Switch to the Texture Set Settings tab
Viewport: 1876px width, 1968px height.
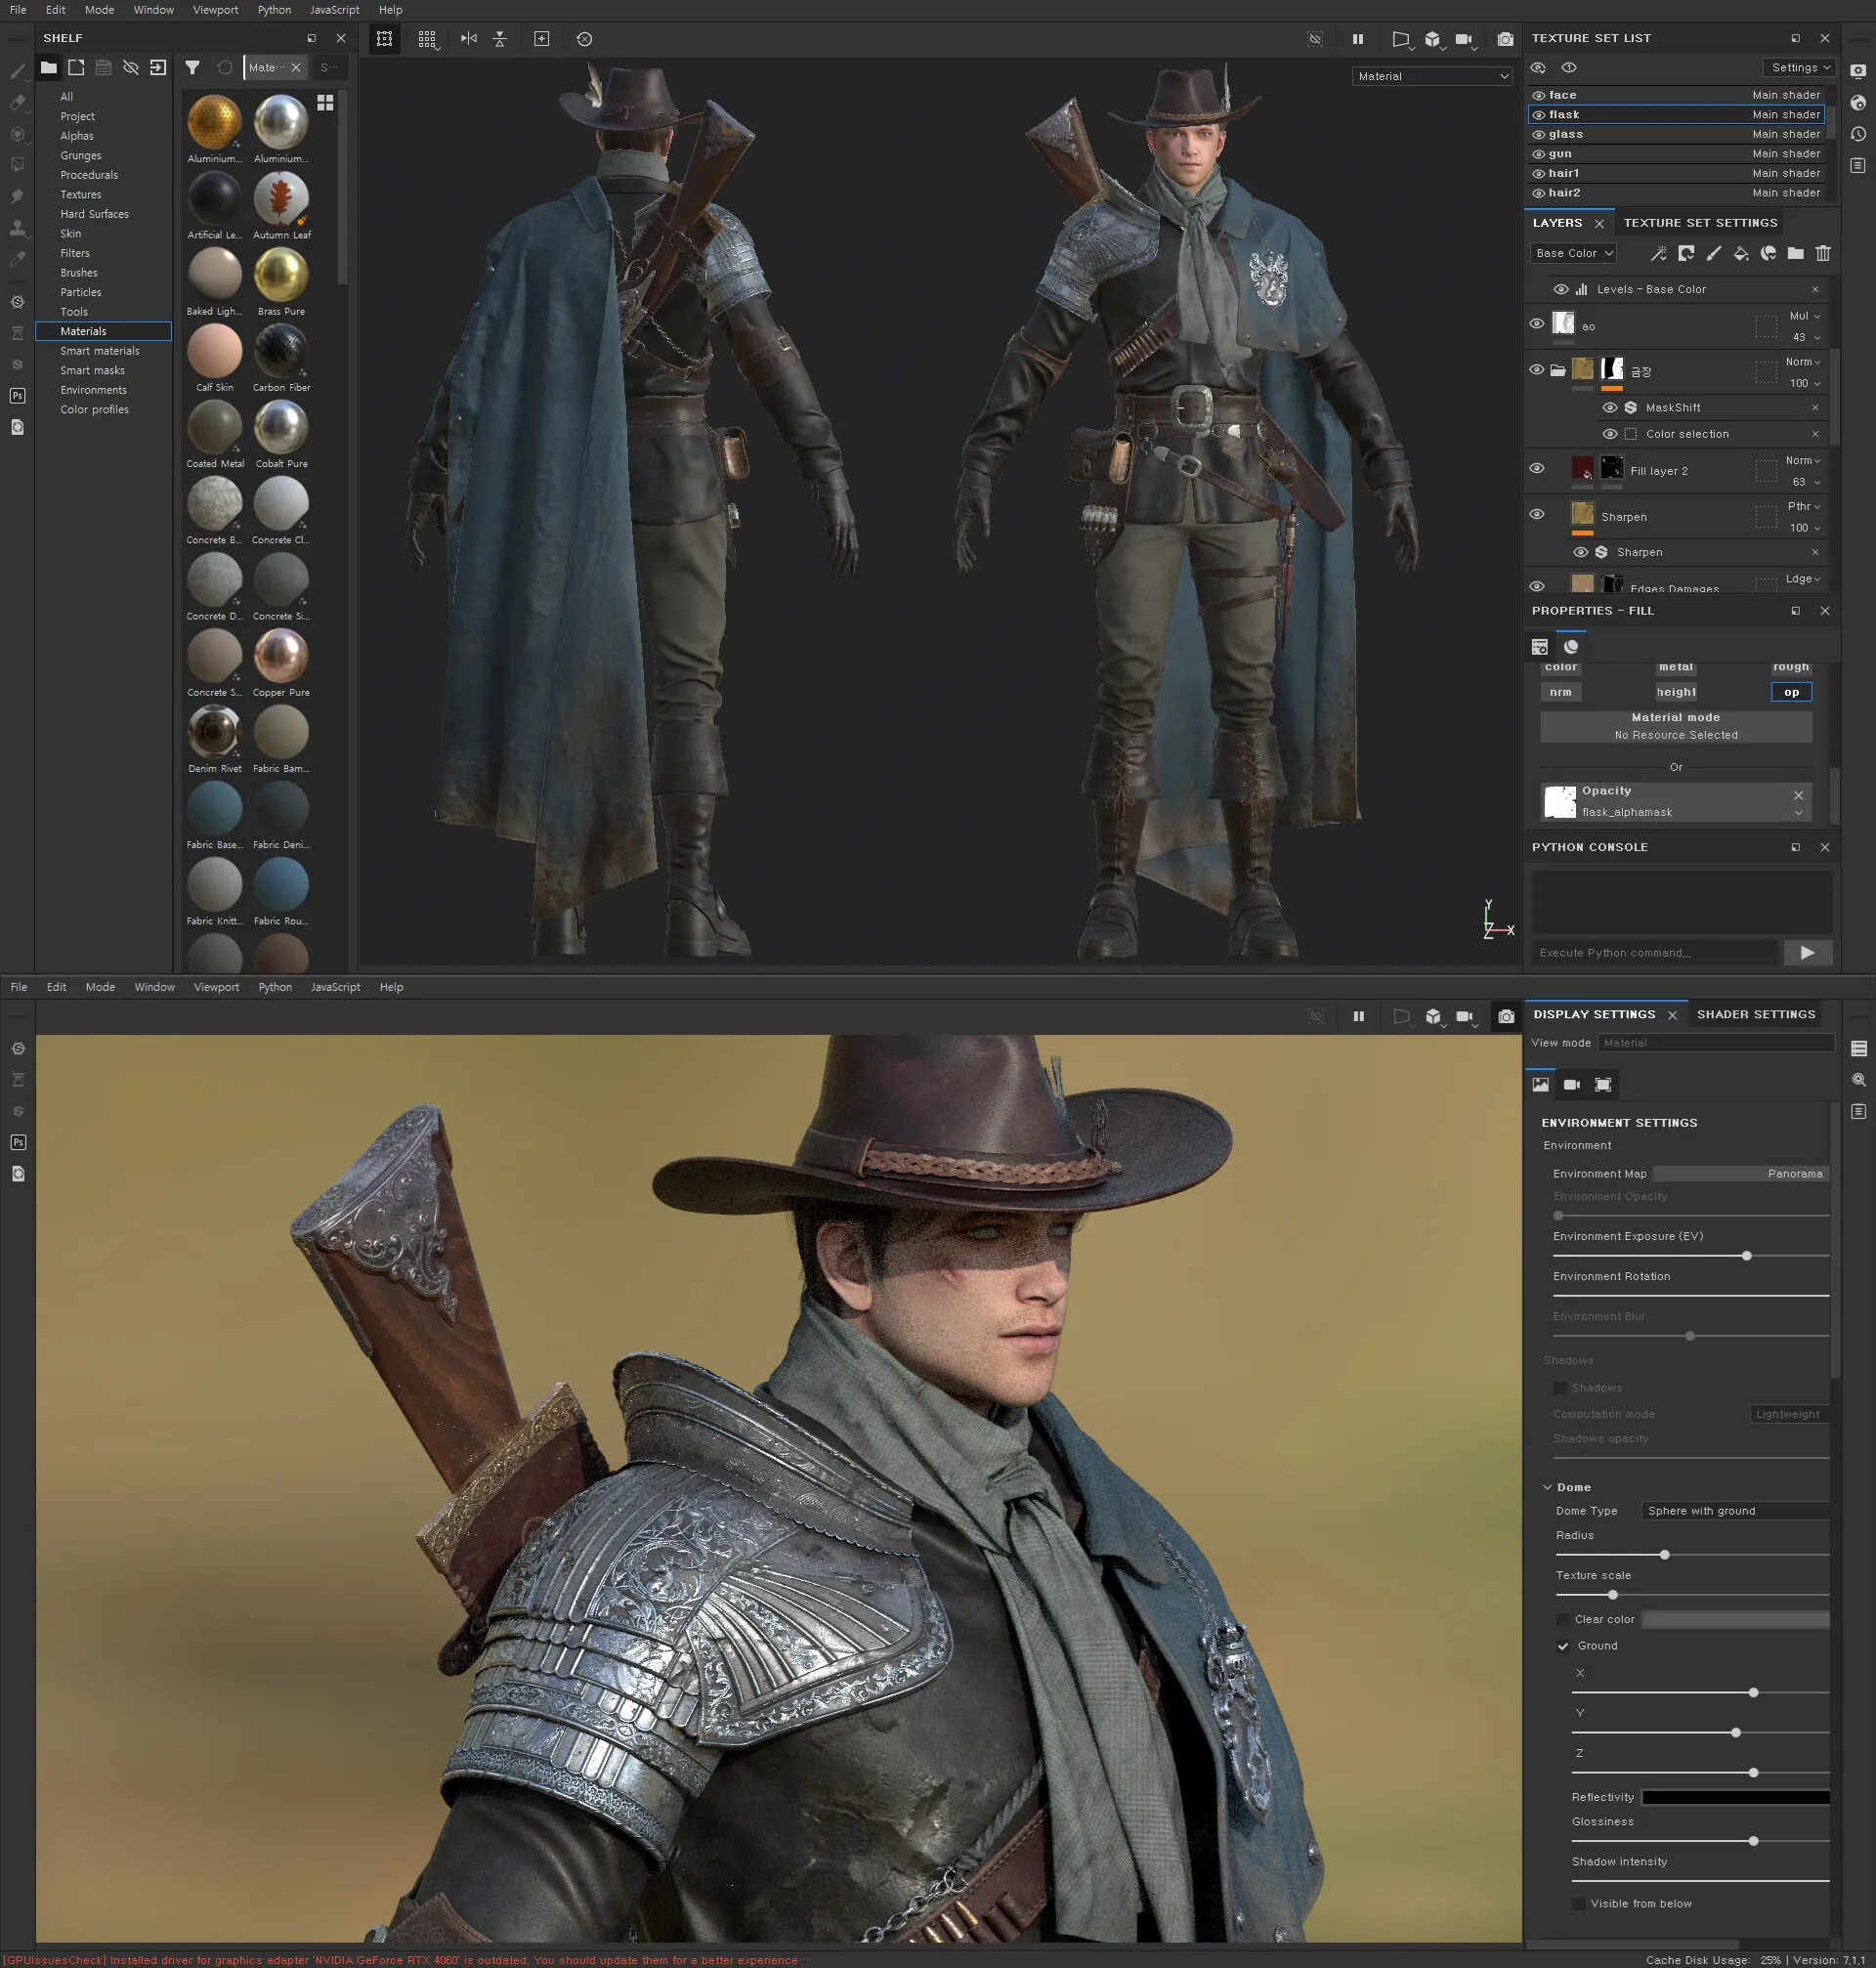[1700, 223]
